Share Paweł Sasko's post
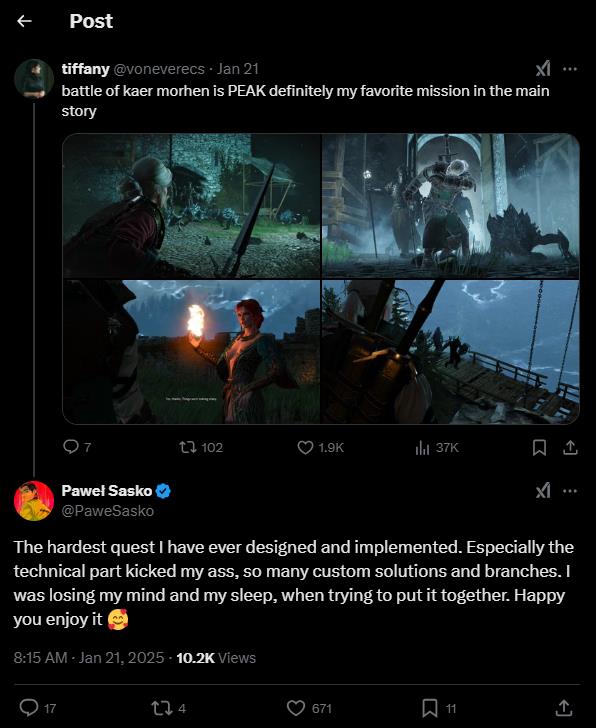 (x=564, y=708)
